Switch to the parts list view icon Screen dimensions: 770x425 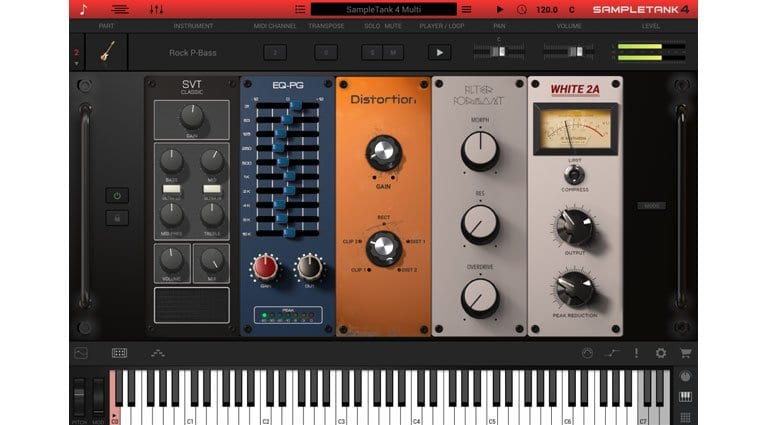tap(120, 9)
